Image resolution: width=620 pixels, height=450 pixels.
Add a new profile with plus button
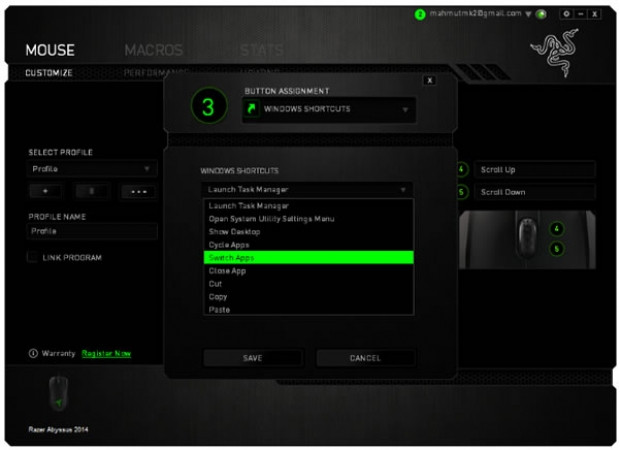click(45, 191)
